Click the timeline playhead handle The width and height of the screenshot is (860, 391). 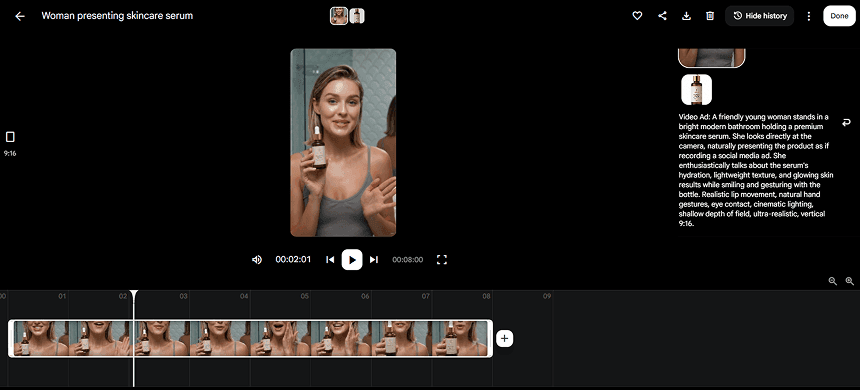(134, 295)
